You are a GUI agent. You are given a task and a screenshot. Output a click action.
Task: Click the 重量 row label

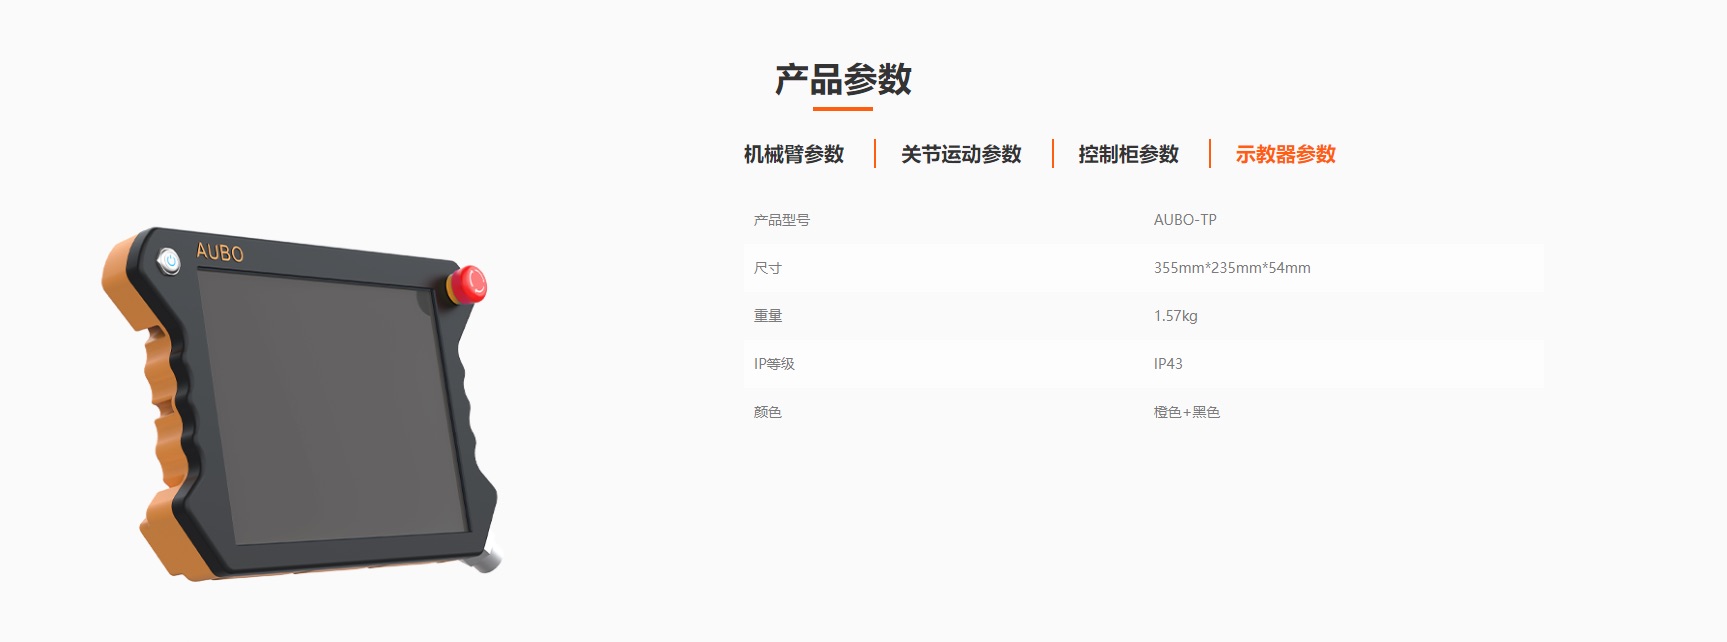(x=767, y=316)
